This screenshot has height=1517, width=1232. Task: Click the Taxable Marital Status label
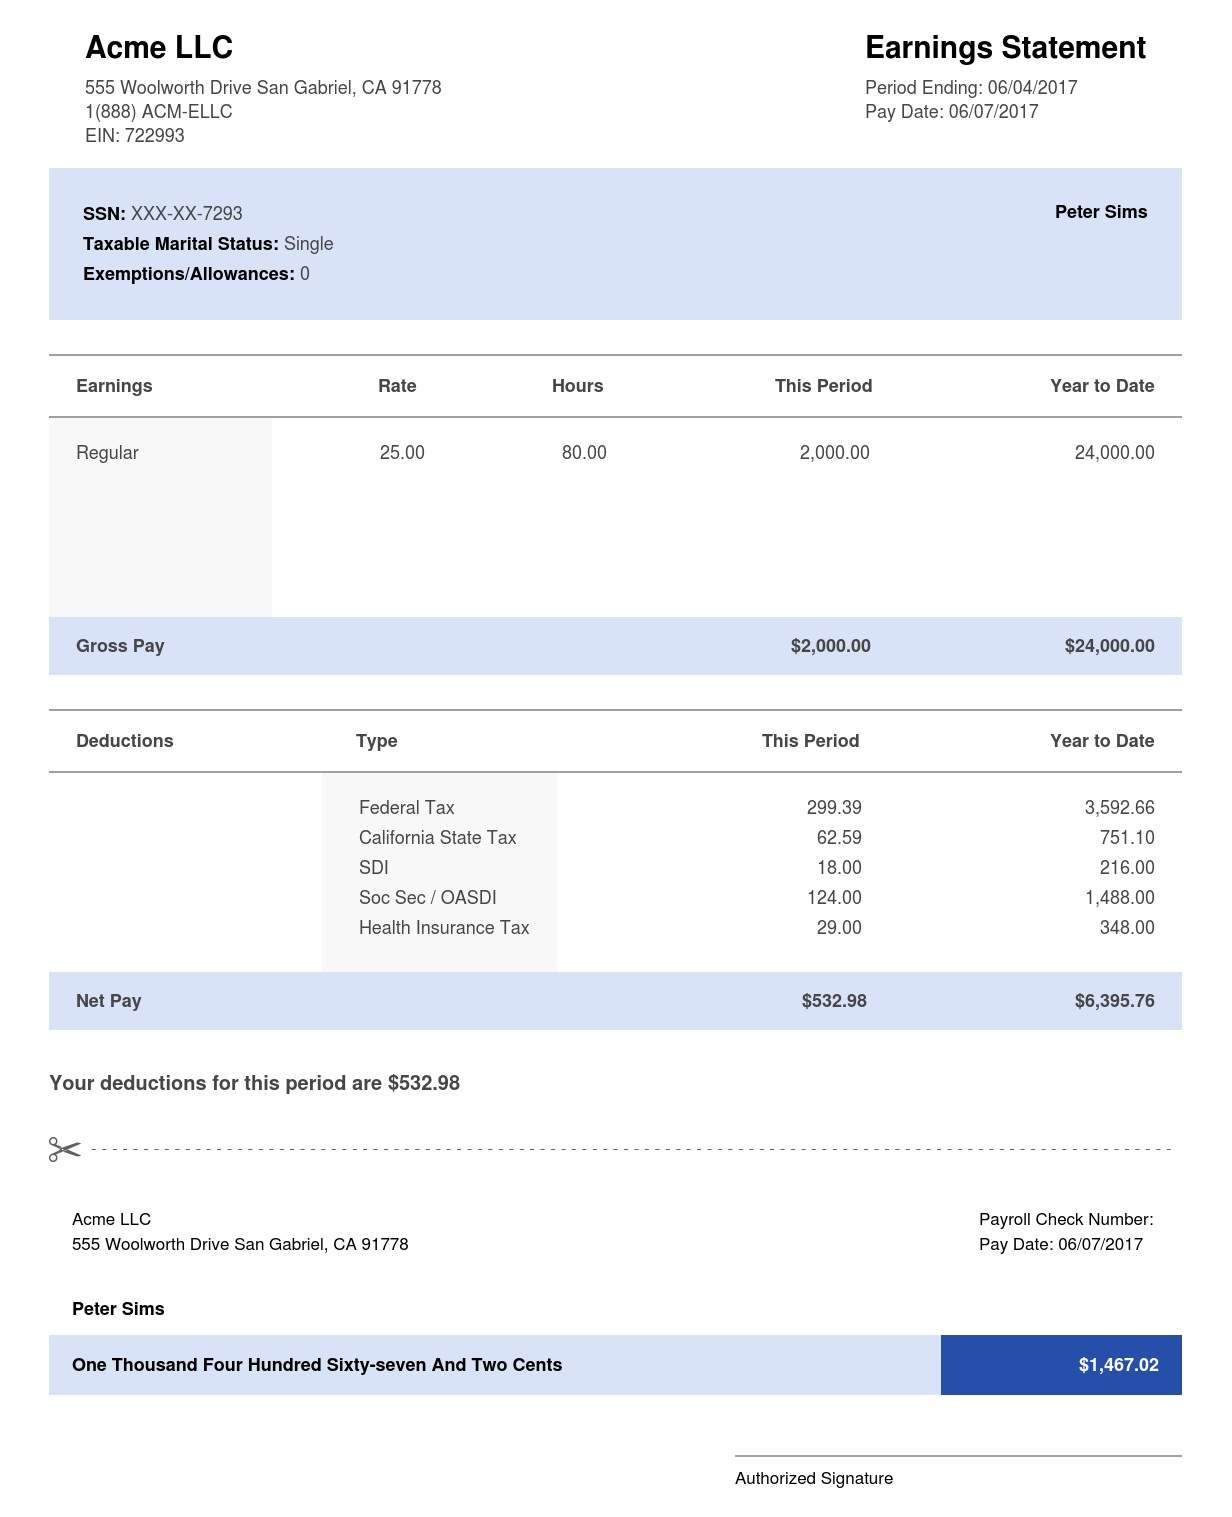tap(180, 244)
